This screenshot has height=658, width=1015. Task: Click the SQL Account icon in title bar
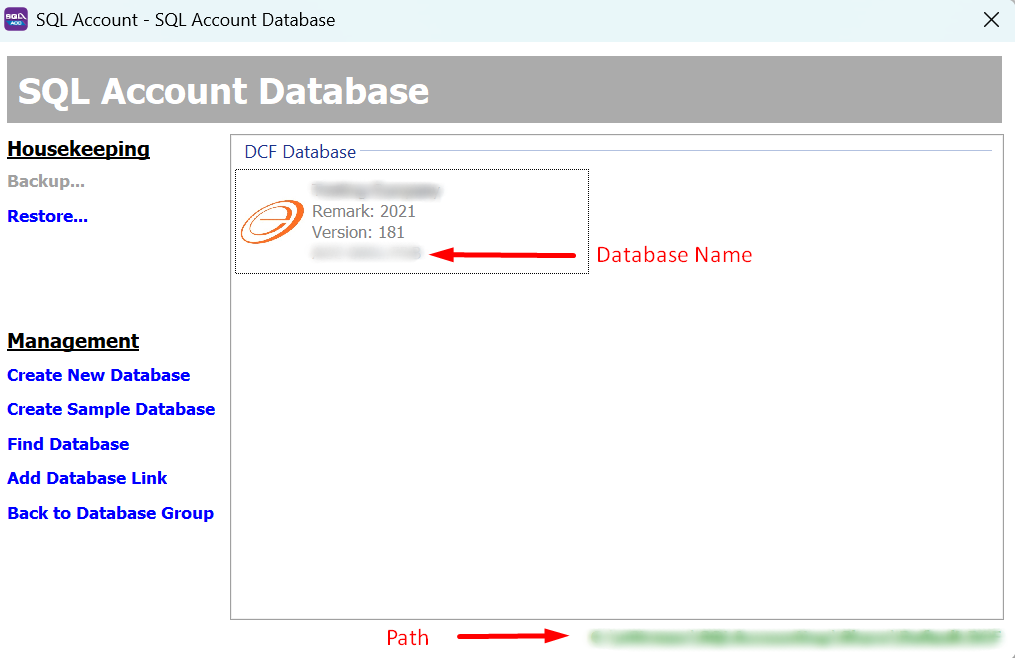[17, 19]
